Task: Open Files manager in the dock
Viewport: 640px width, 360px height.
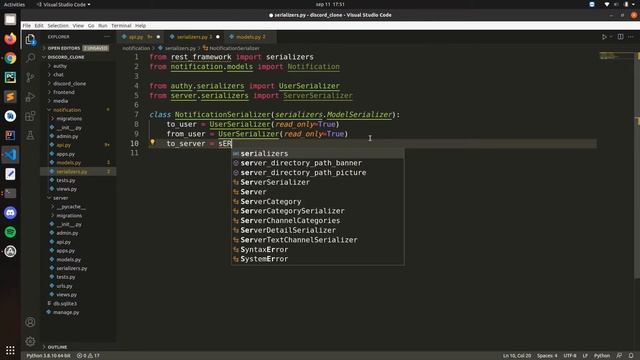Action: point(10,19)
